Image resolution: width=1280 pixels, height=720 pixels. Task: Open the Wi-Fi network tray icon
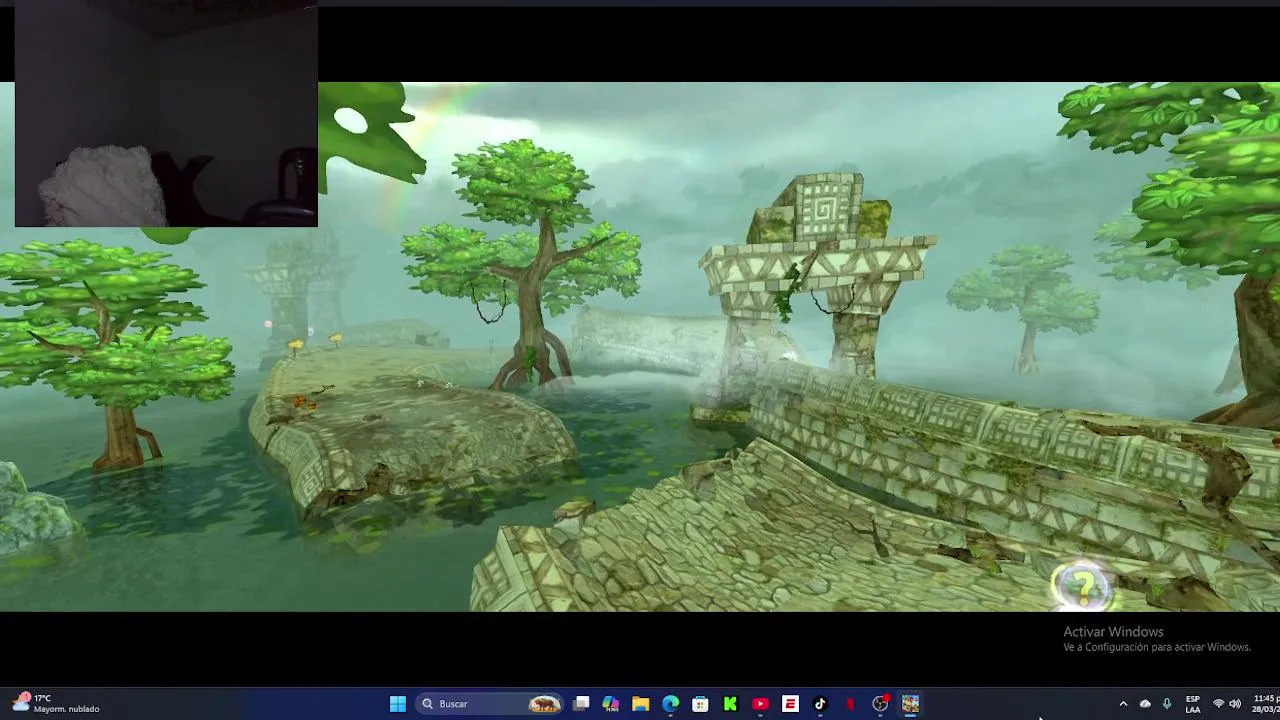(1218, 704)
